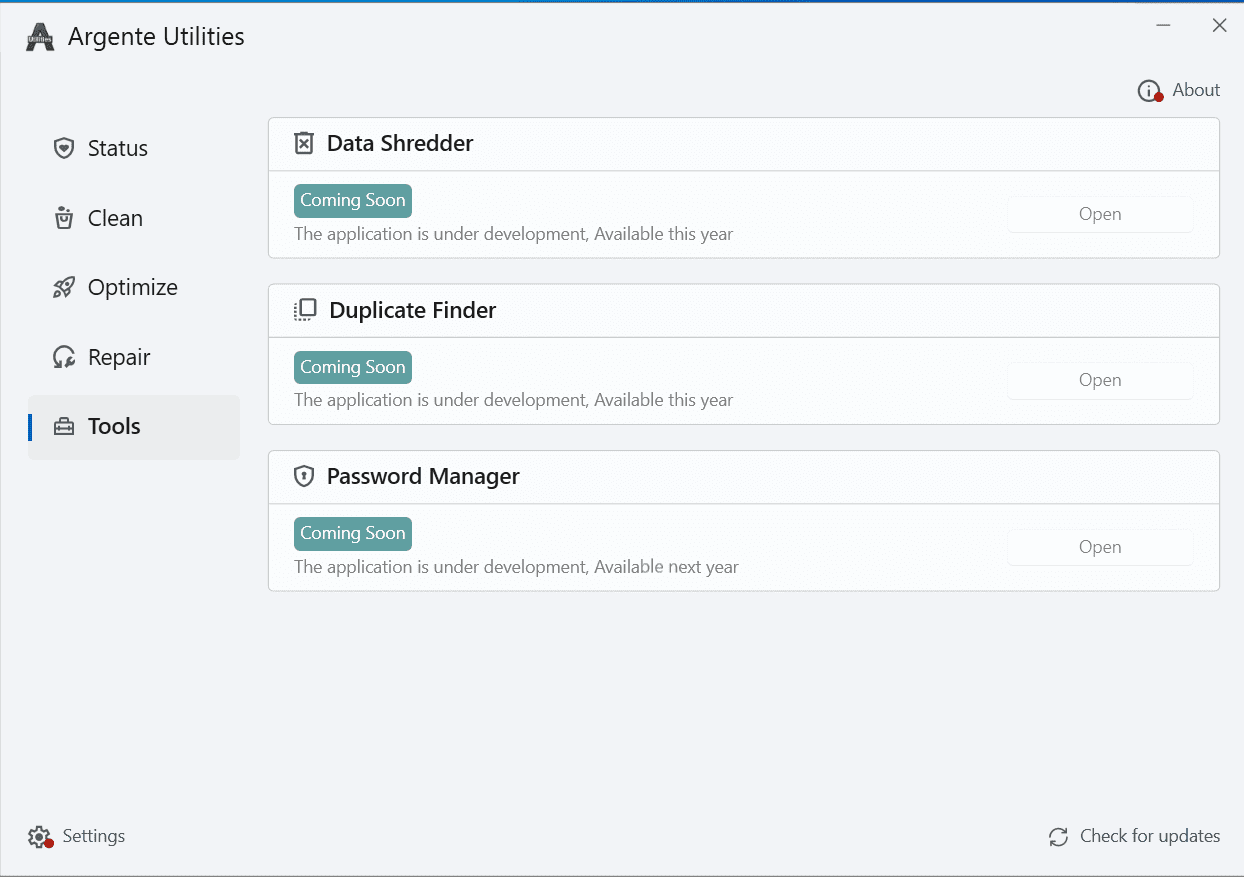Click the Tools toolbox icon

pos(64,427)
